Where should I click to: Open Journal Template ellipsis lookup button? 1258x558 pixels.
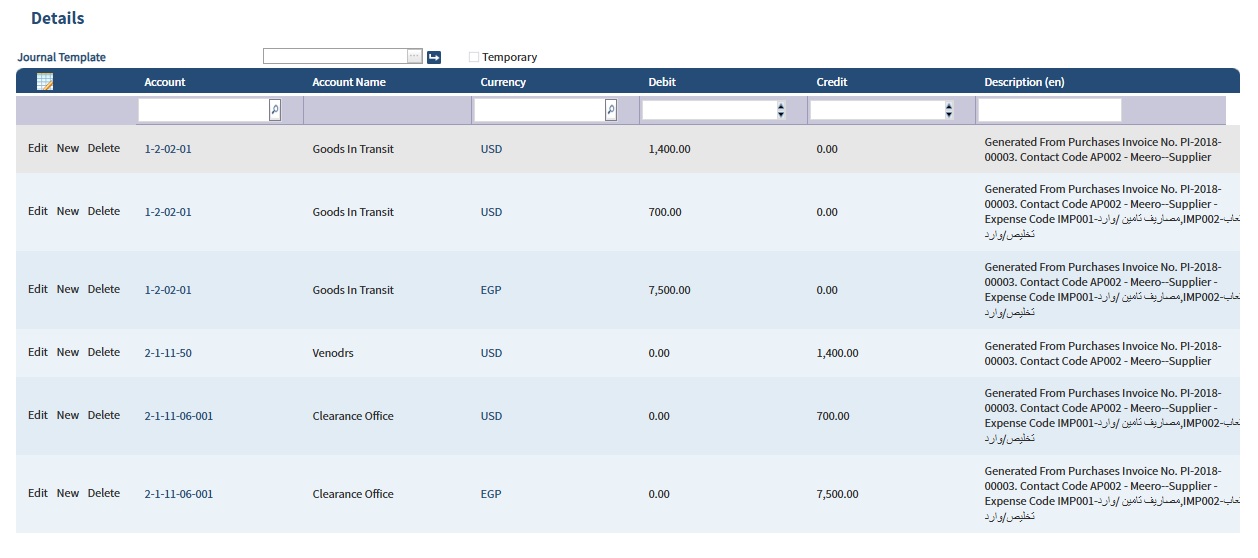tap(414, 57)
